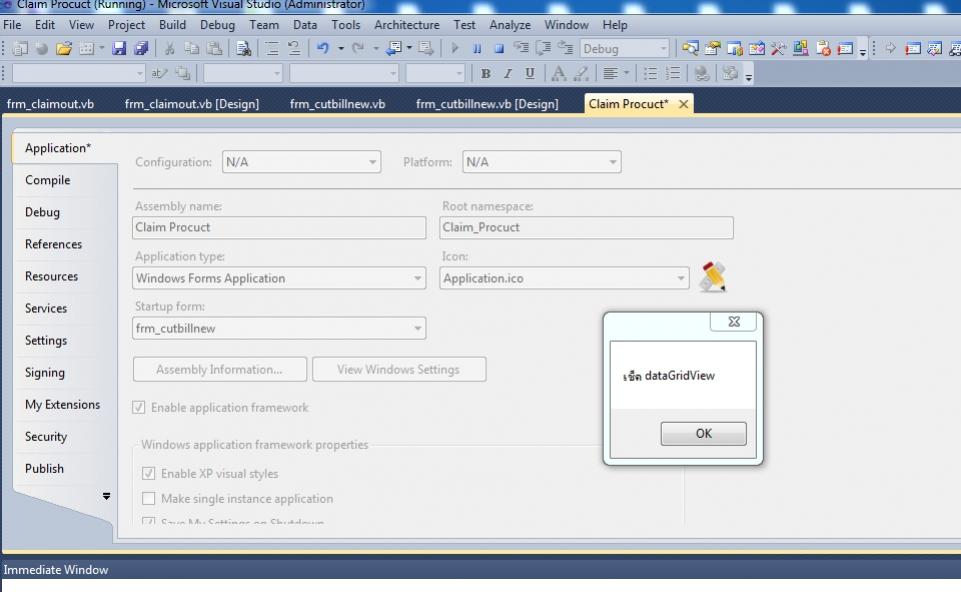The image size is (961, 592).
Task: Click the Comment Out Lines icon
Action: [272, 48]
